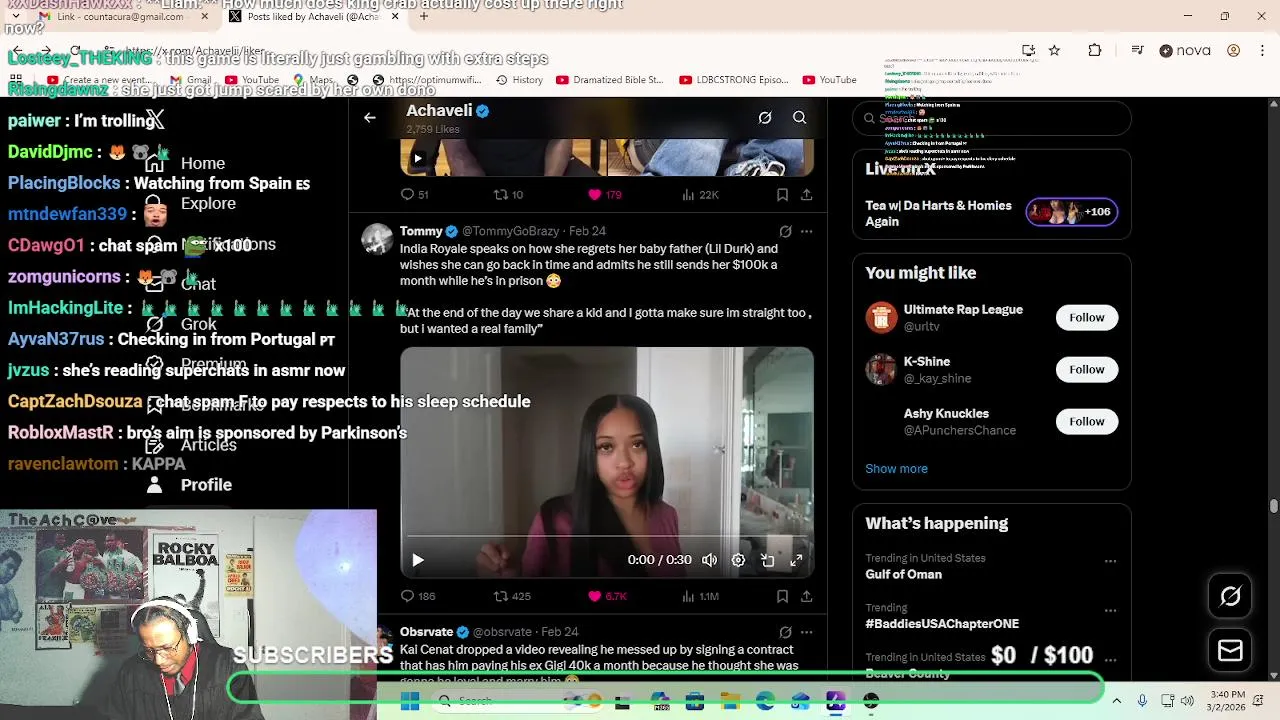
Task: Open more menu for Beaver County trend
Action: pos(1110,660)
